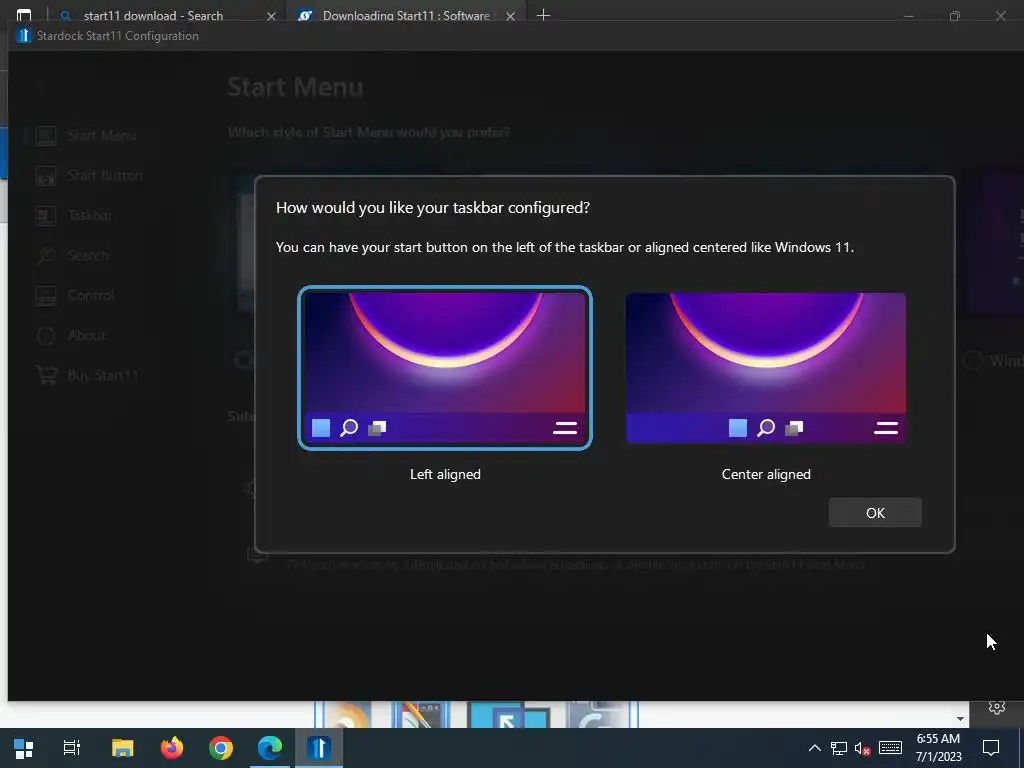1024x768 pixels.
Task: Click the Start Button sidebar icon
Action: click(46, 176)
